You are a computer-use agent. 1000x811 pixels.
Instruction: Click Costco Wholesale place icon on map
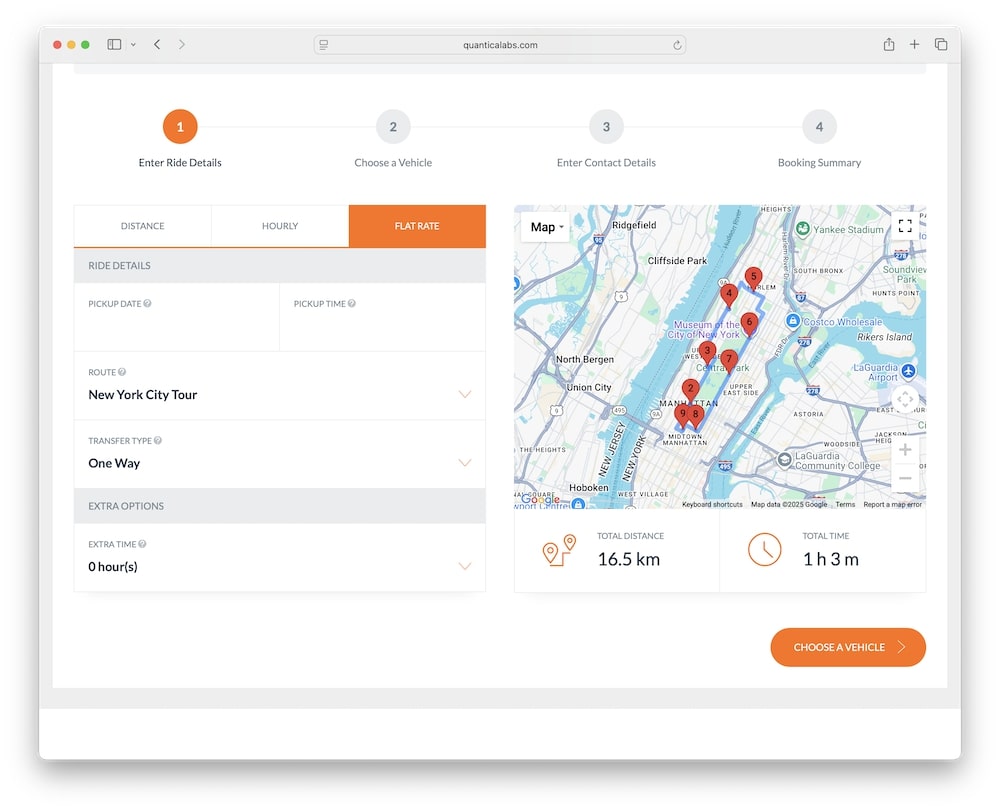(x=793, y=320)
